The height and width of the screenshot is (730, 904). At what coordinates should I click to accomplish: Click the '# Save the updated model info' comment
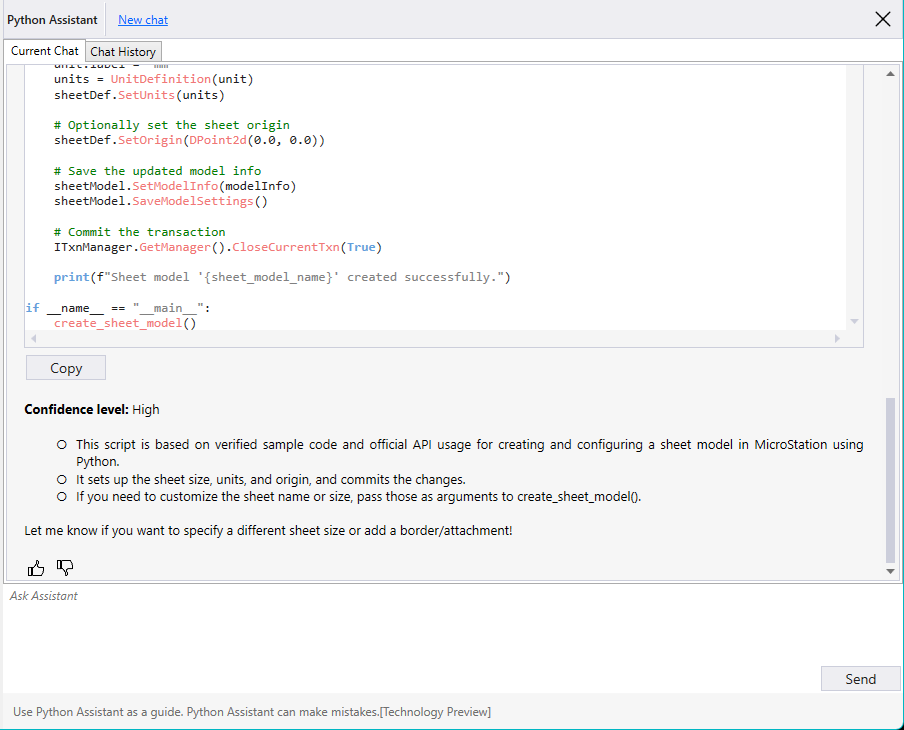157,171
